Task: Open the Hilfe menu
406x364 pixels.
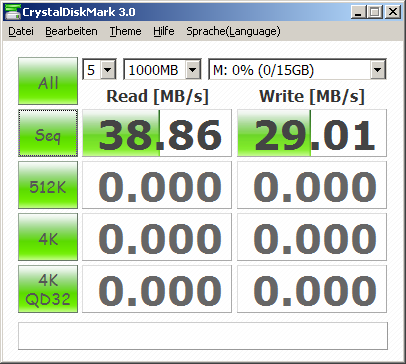Action: (x=164, y=31)
